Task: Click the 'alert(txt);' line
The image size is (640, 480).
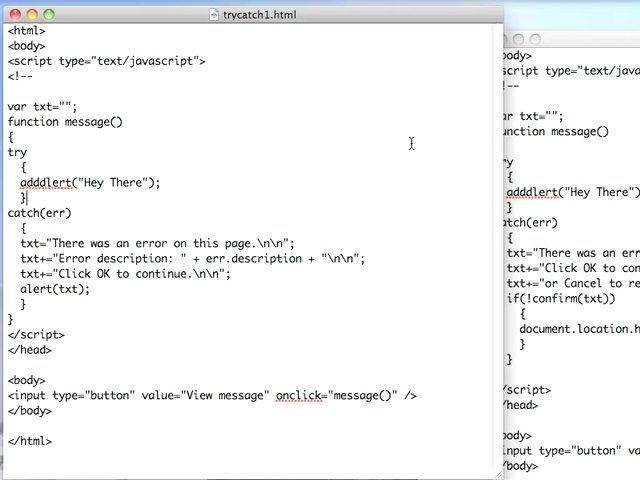Action: tap(55, 289)
